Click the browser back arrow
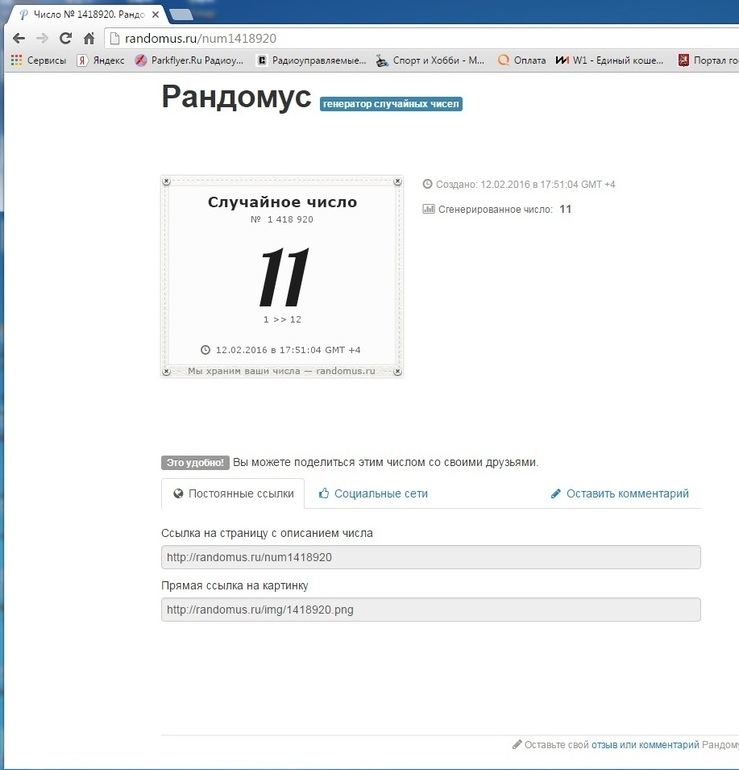The width and height of the screenshot is (739, 770). [17, 38]
